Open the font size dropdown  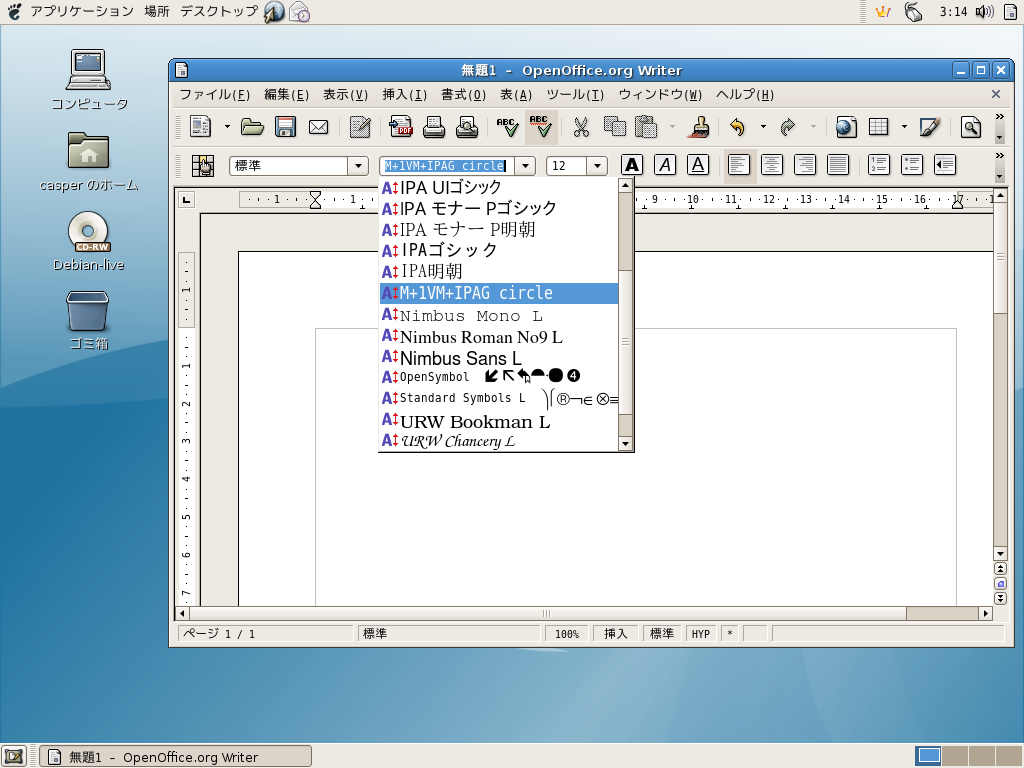click(x=597, y=166)
